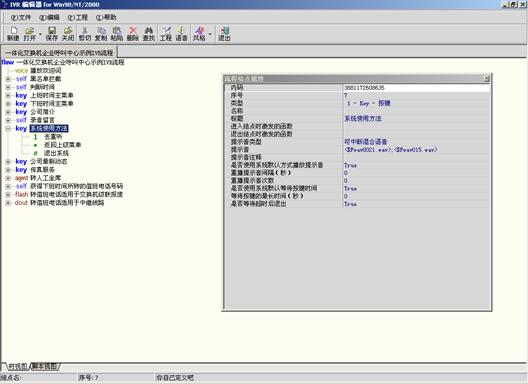This screenshot has height=384, width=528.
Task: Collapse the selected 系统使用方法 key node
Action: (x=8, y=128)
